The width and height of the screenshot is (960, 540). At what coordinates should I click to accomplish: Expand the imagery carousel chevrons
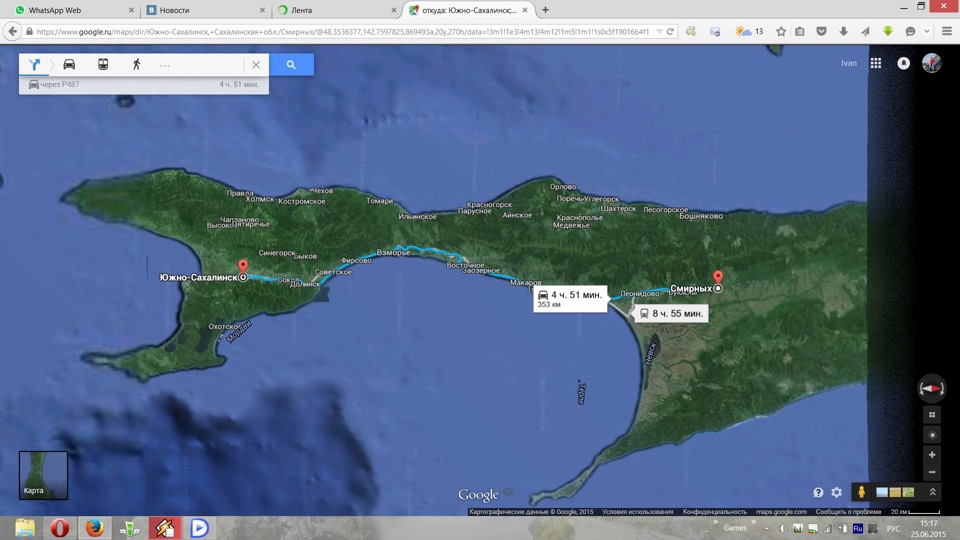(932, 492)
